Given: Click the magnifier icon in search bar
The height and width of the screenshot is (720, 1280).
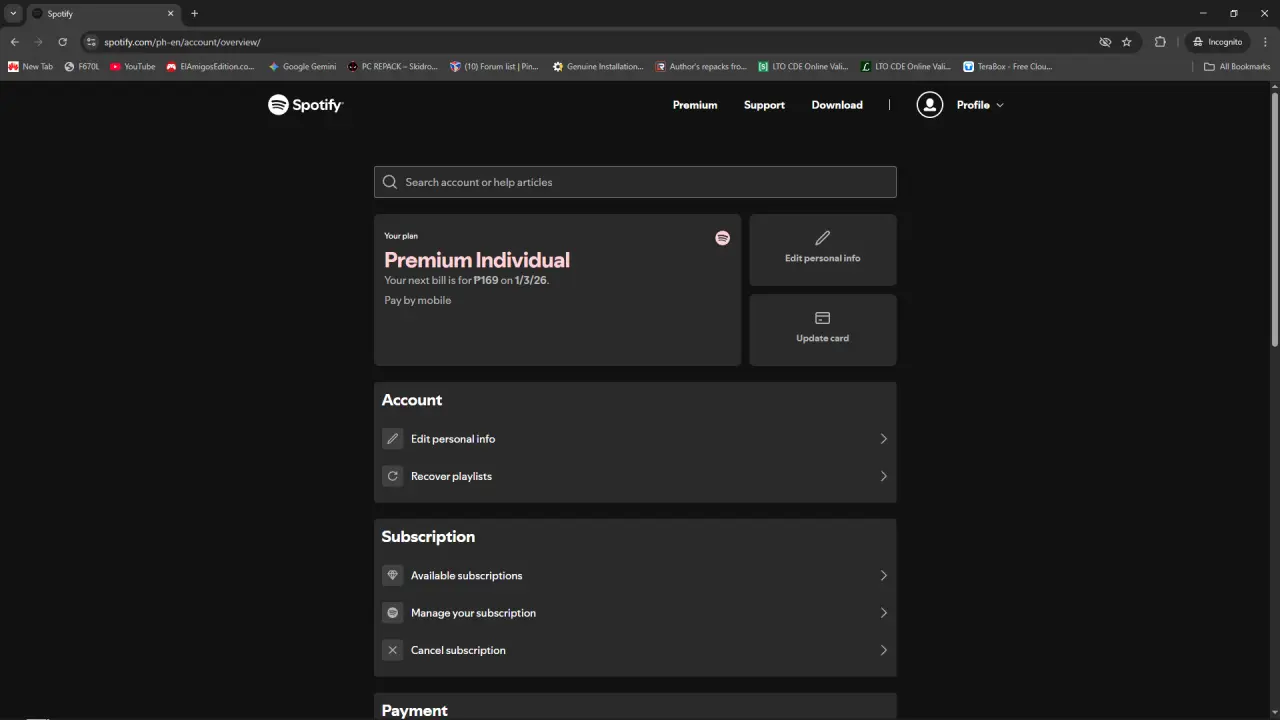Looking at the screenshot, I should 390,182.
